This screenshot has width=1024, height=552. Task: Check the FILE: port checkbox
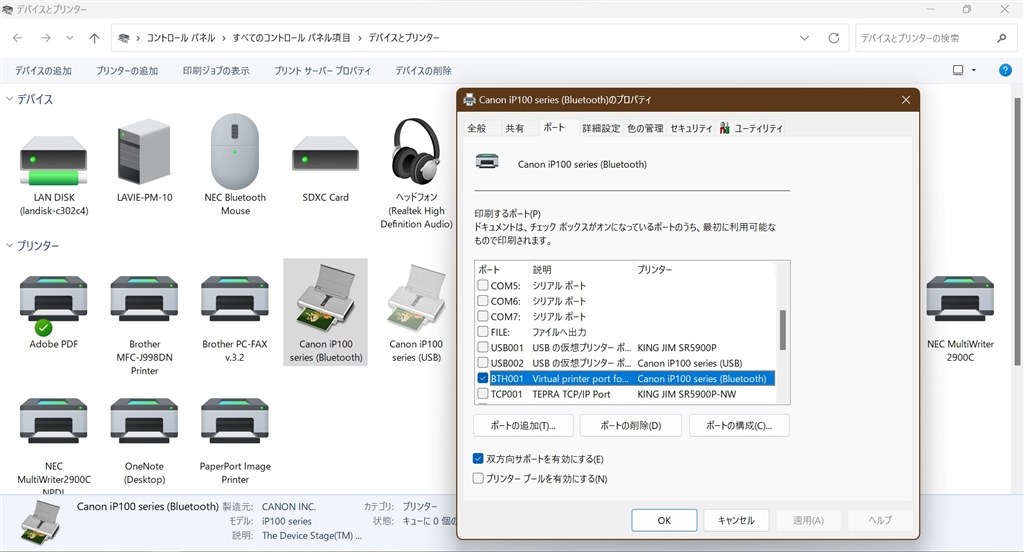click(483, 331)
